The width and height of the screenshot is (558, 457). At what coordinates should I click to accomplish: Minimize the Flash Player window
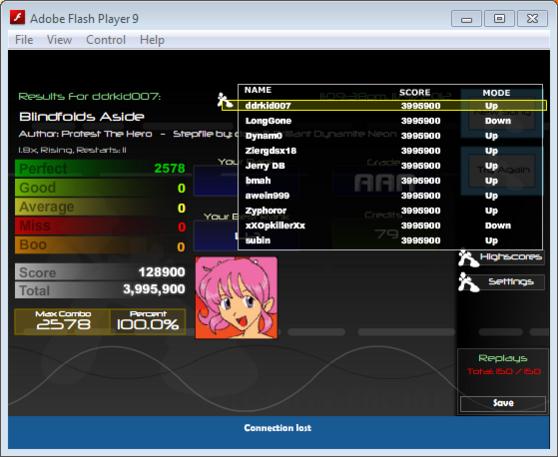[x=467, y=19]
